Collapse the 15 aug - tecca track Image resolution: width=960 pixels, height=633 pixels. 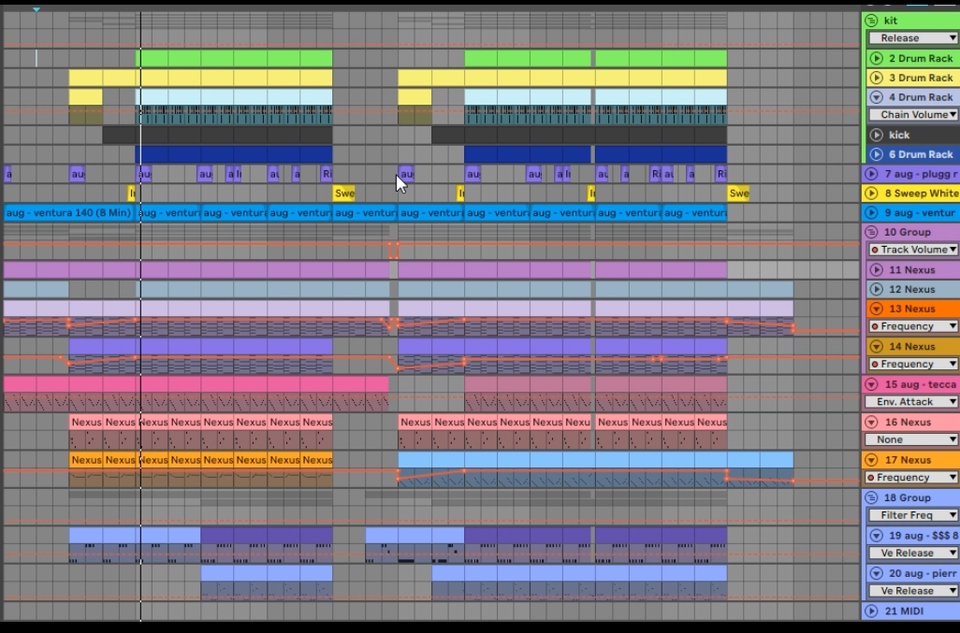click(871, 385)
